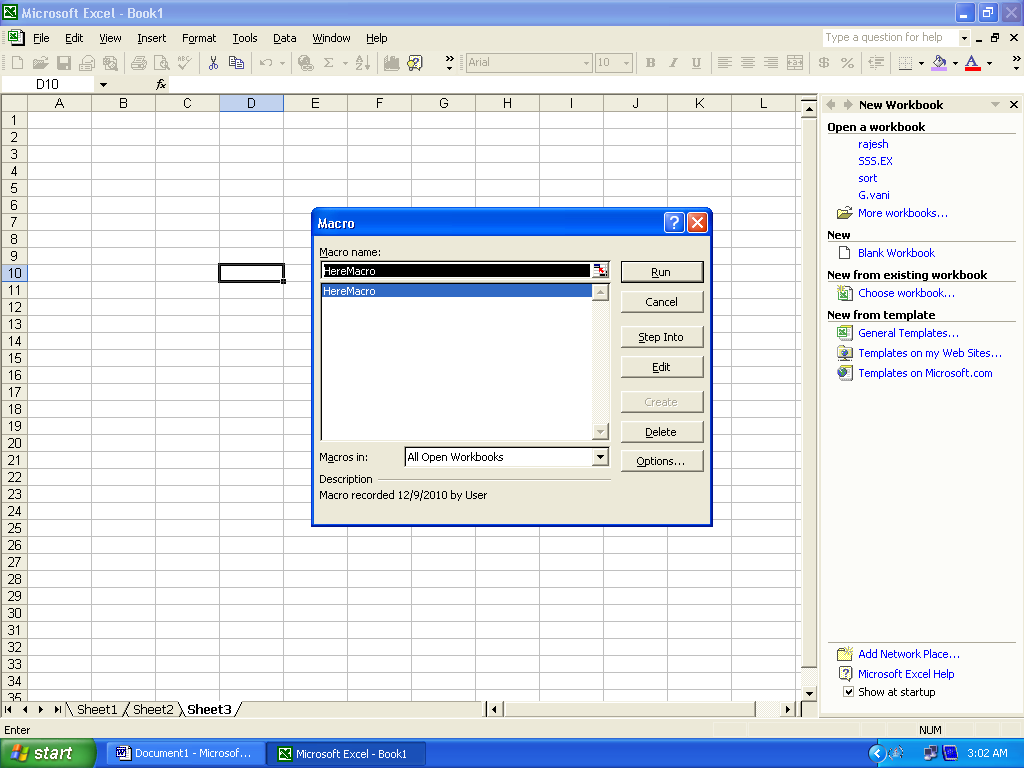Screen dimensions: 1024x768
Task: Open the Undo history dropdown arrow
Action: (x=282, y=63)
